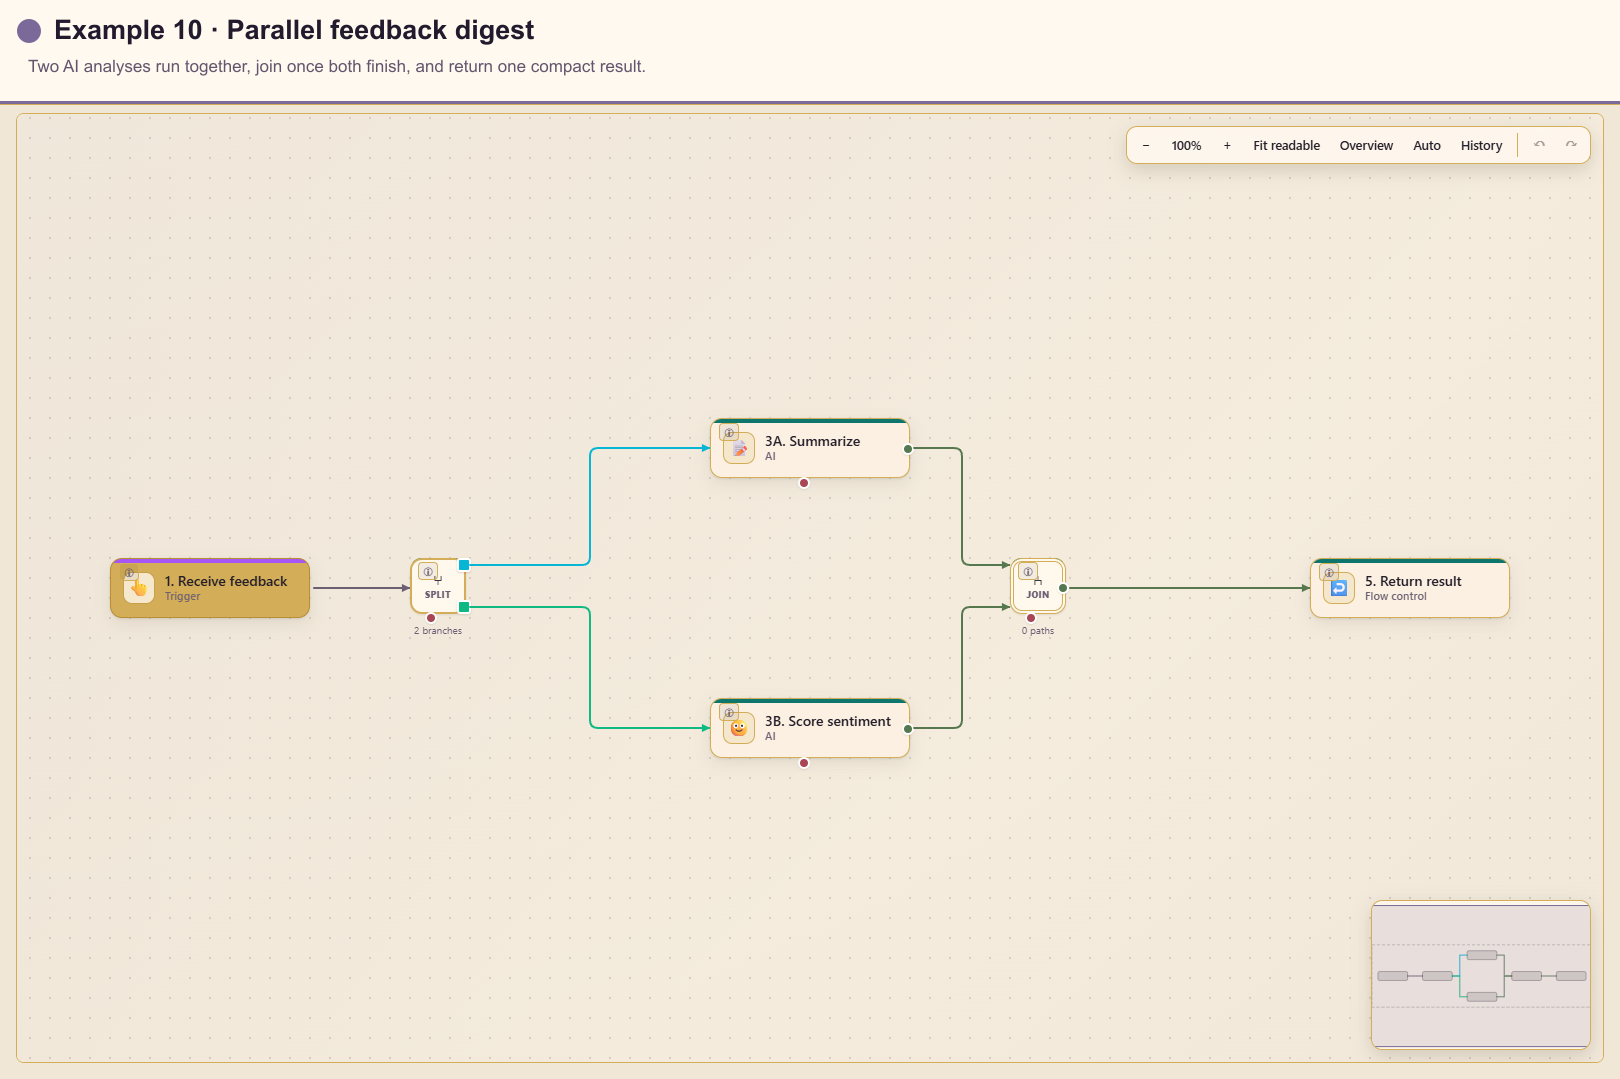Click the pointing-hand trigger icon

coord(139,589)
